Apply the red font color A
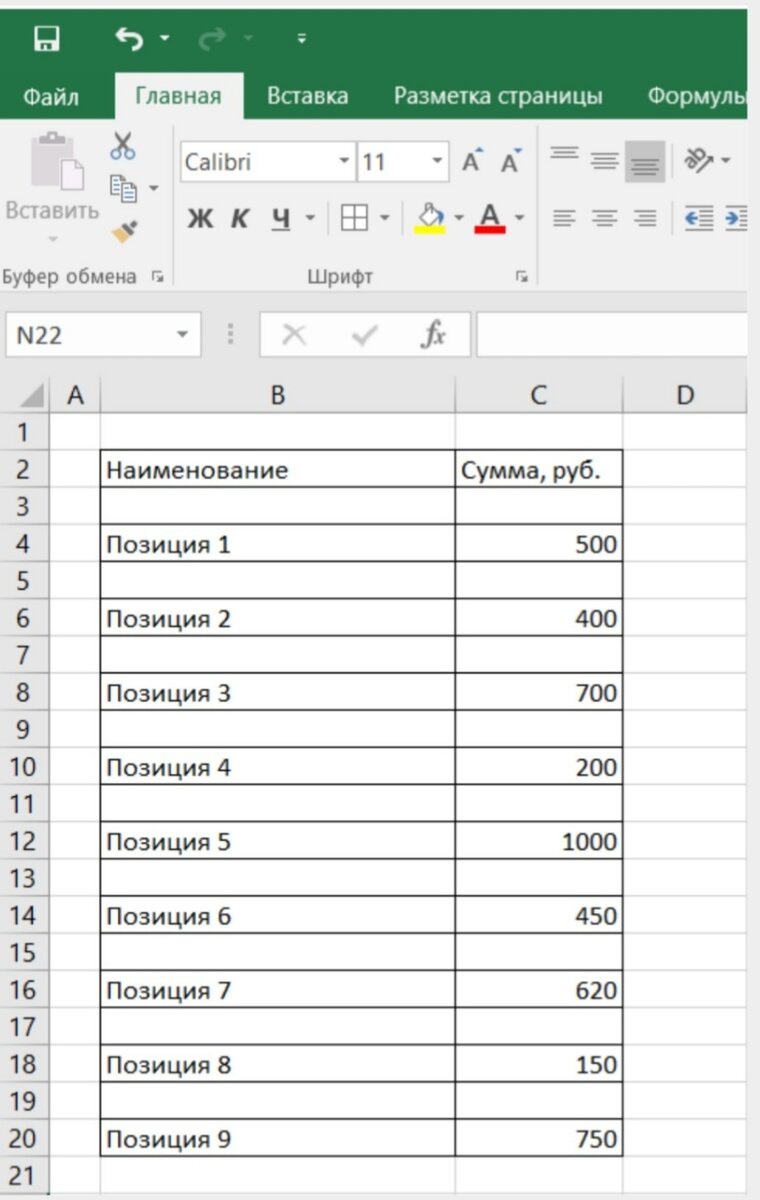Image resolution: width=760 pixels, height=1200 pixels. click(x=490, y=218)
